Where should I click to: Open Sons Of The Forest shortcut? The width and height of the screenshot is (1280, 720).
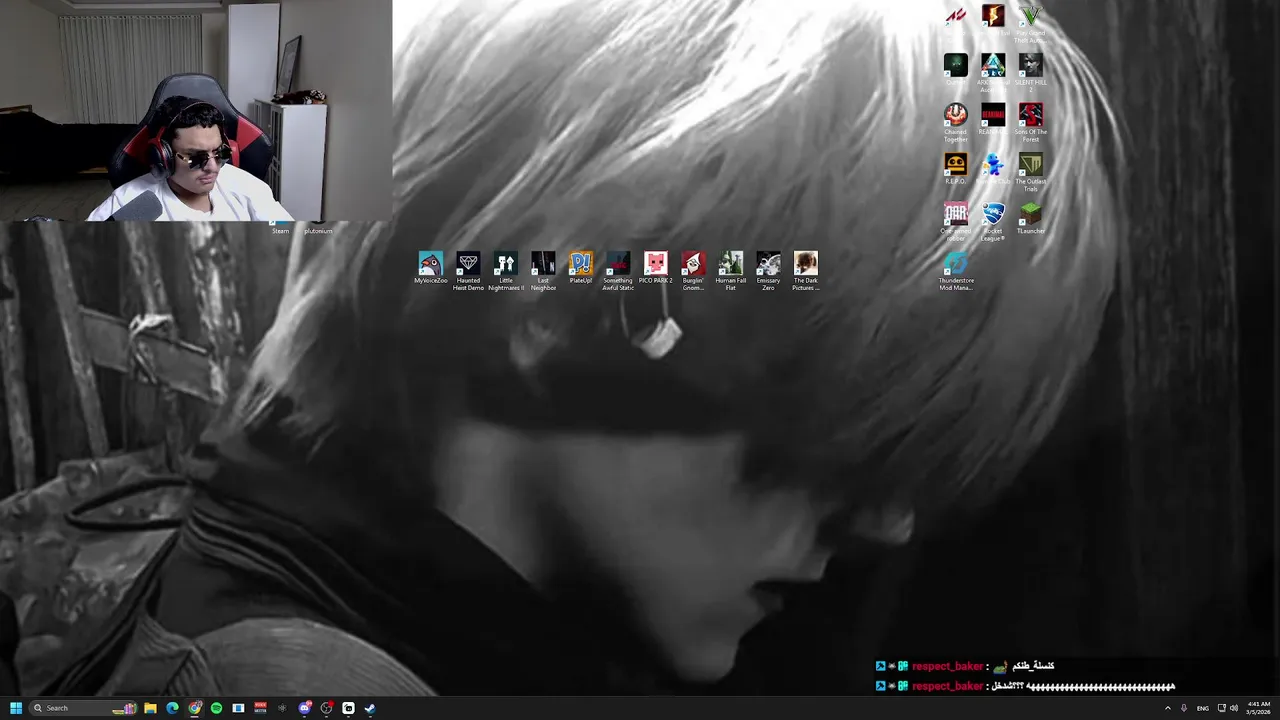(1031, 122)
